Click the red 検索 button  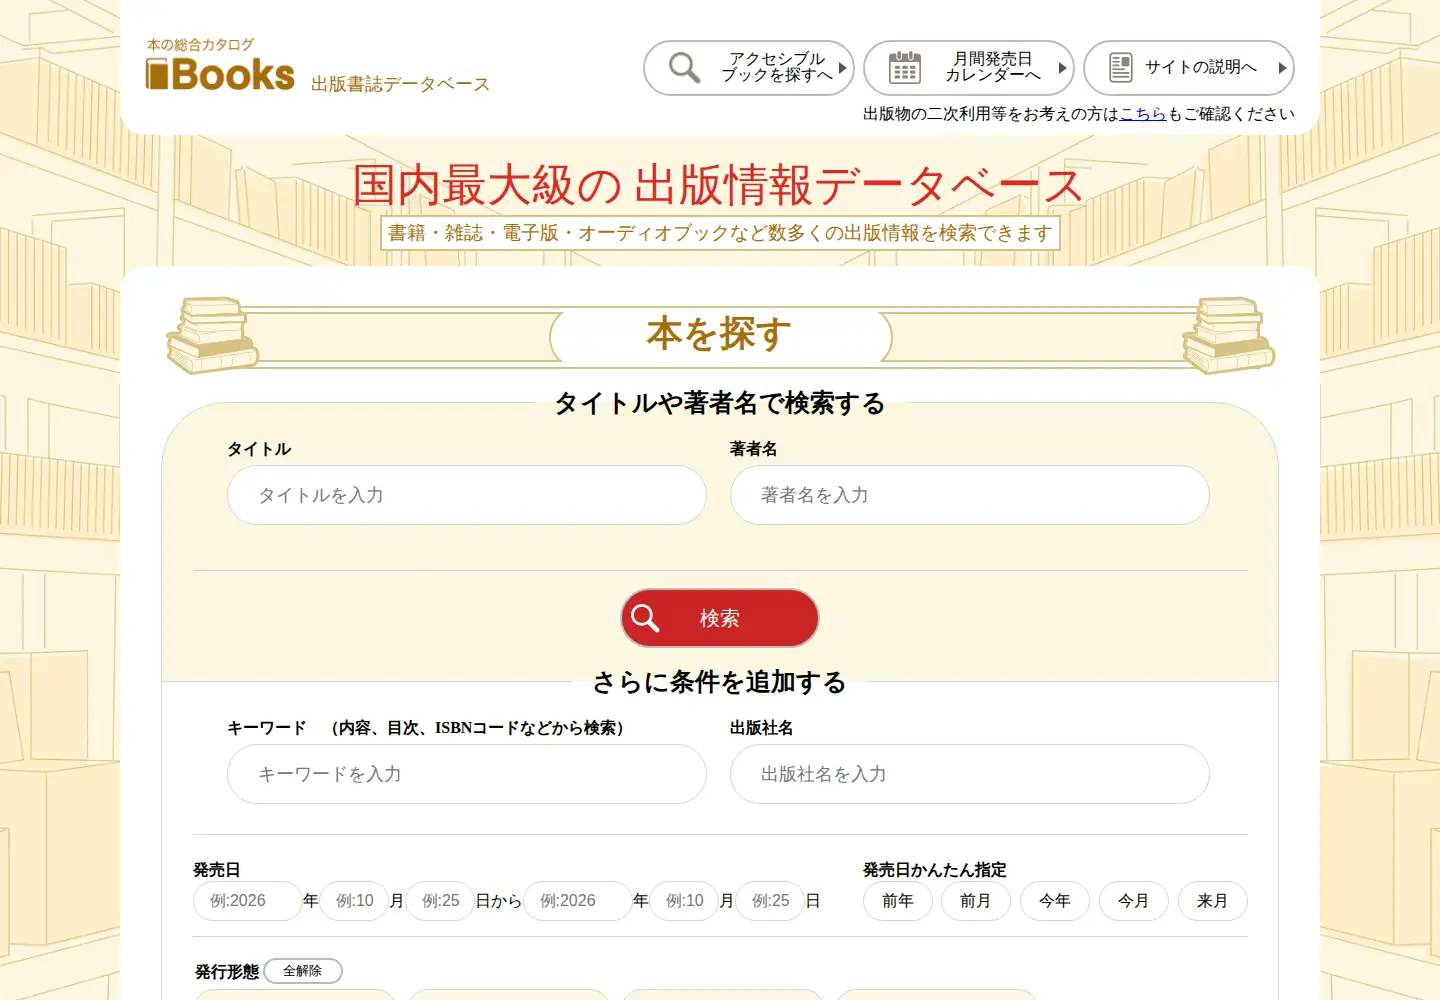tap(720, 618)
